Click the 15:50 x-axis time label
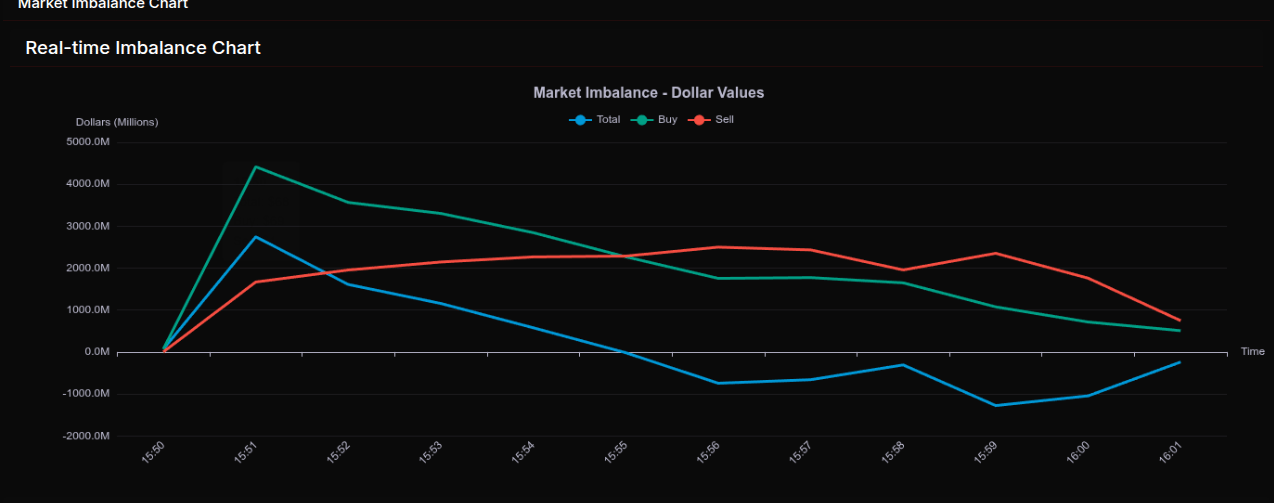 click(x=153, y=454)
